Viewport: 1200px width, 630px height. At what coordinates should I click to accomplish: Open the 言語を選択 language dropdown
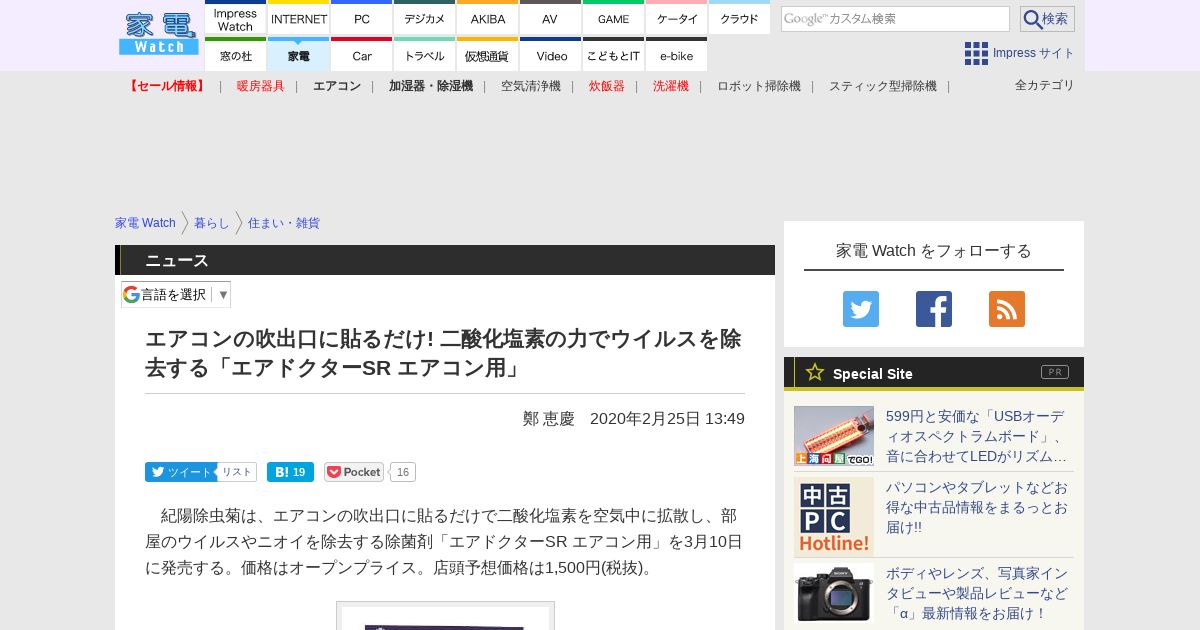coord(176,294)
